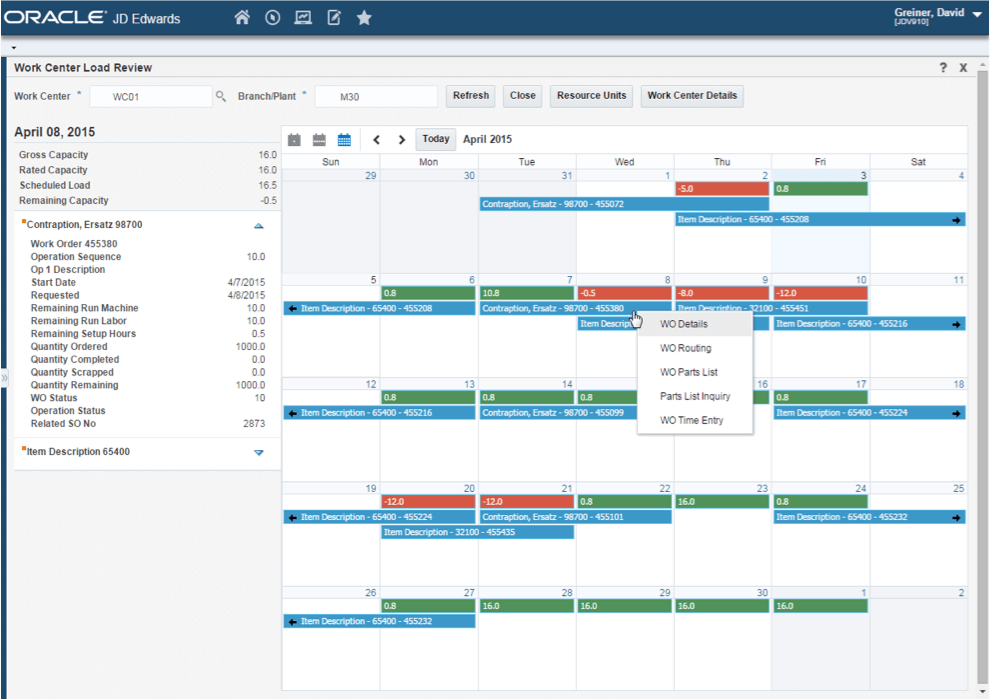990x699 pixels.
Task: Open the help question mark icon
Action: pos(943,68)
